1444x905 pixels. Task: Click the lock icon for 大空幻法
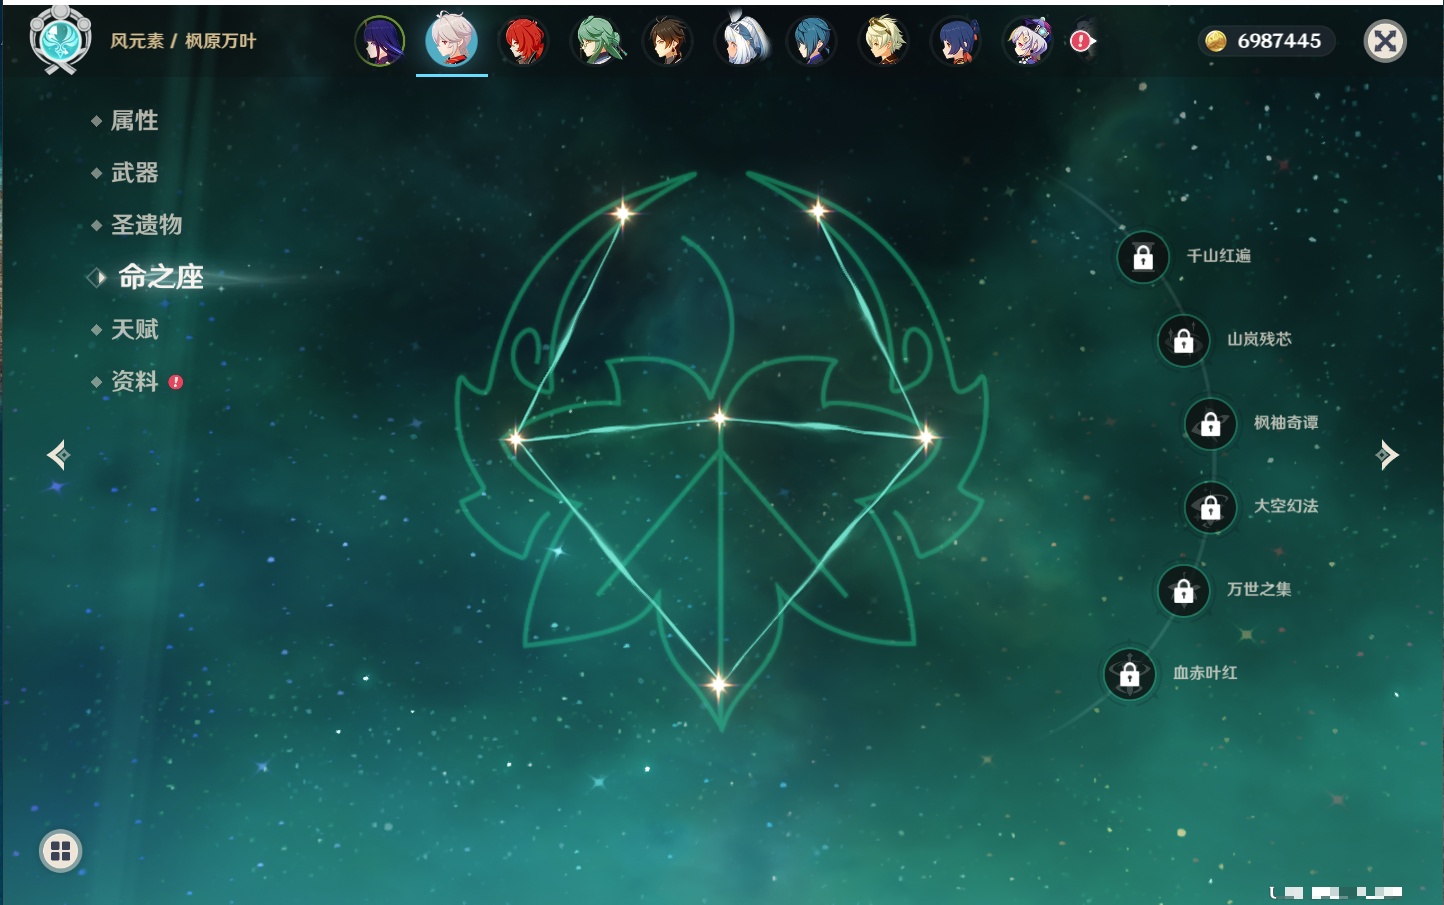(1211, 507)
